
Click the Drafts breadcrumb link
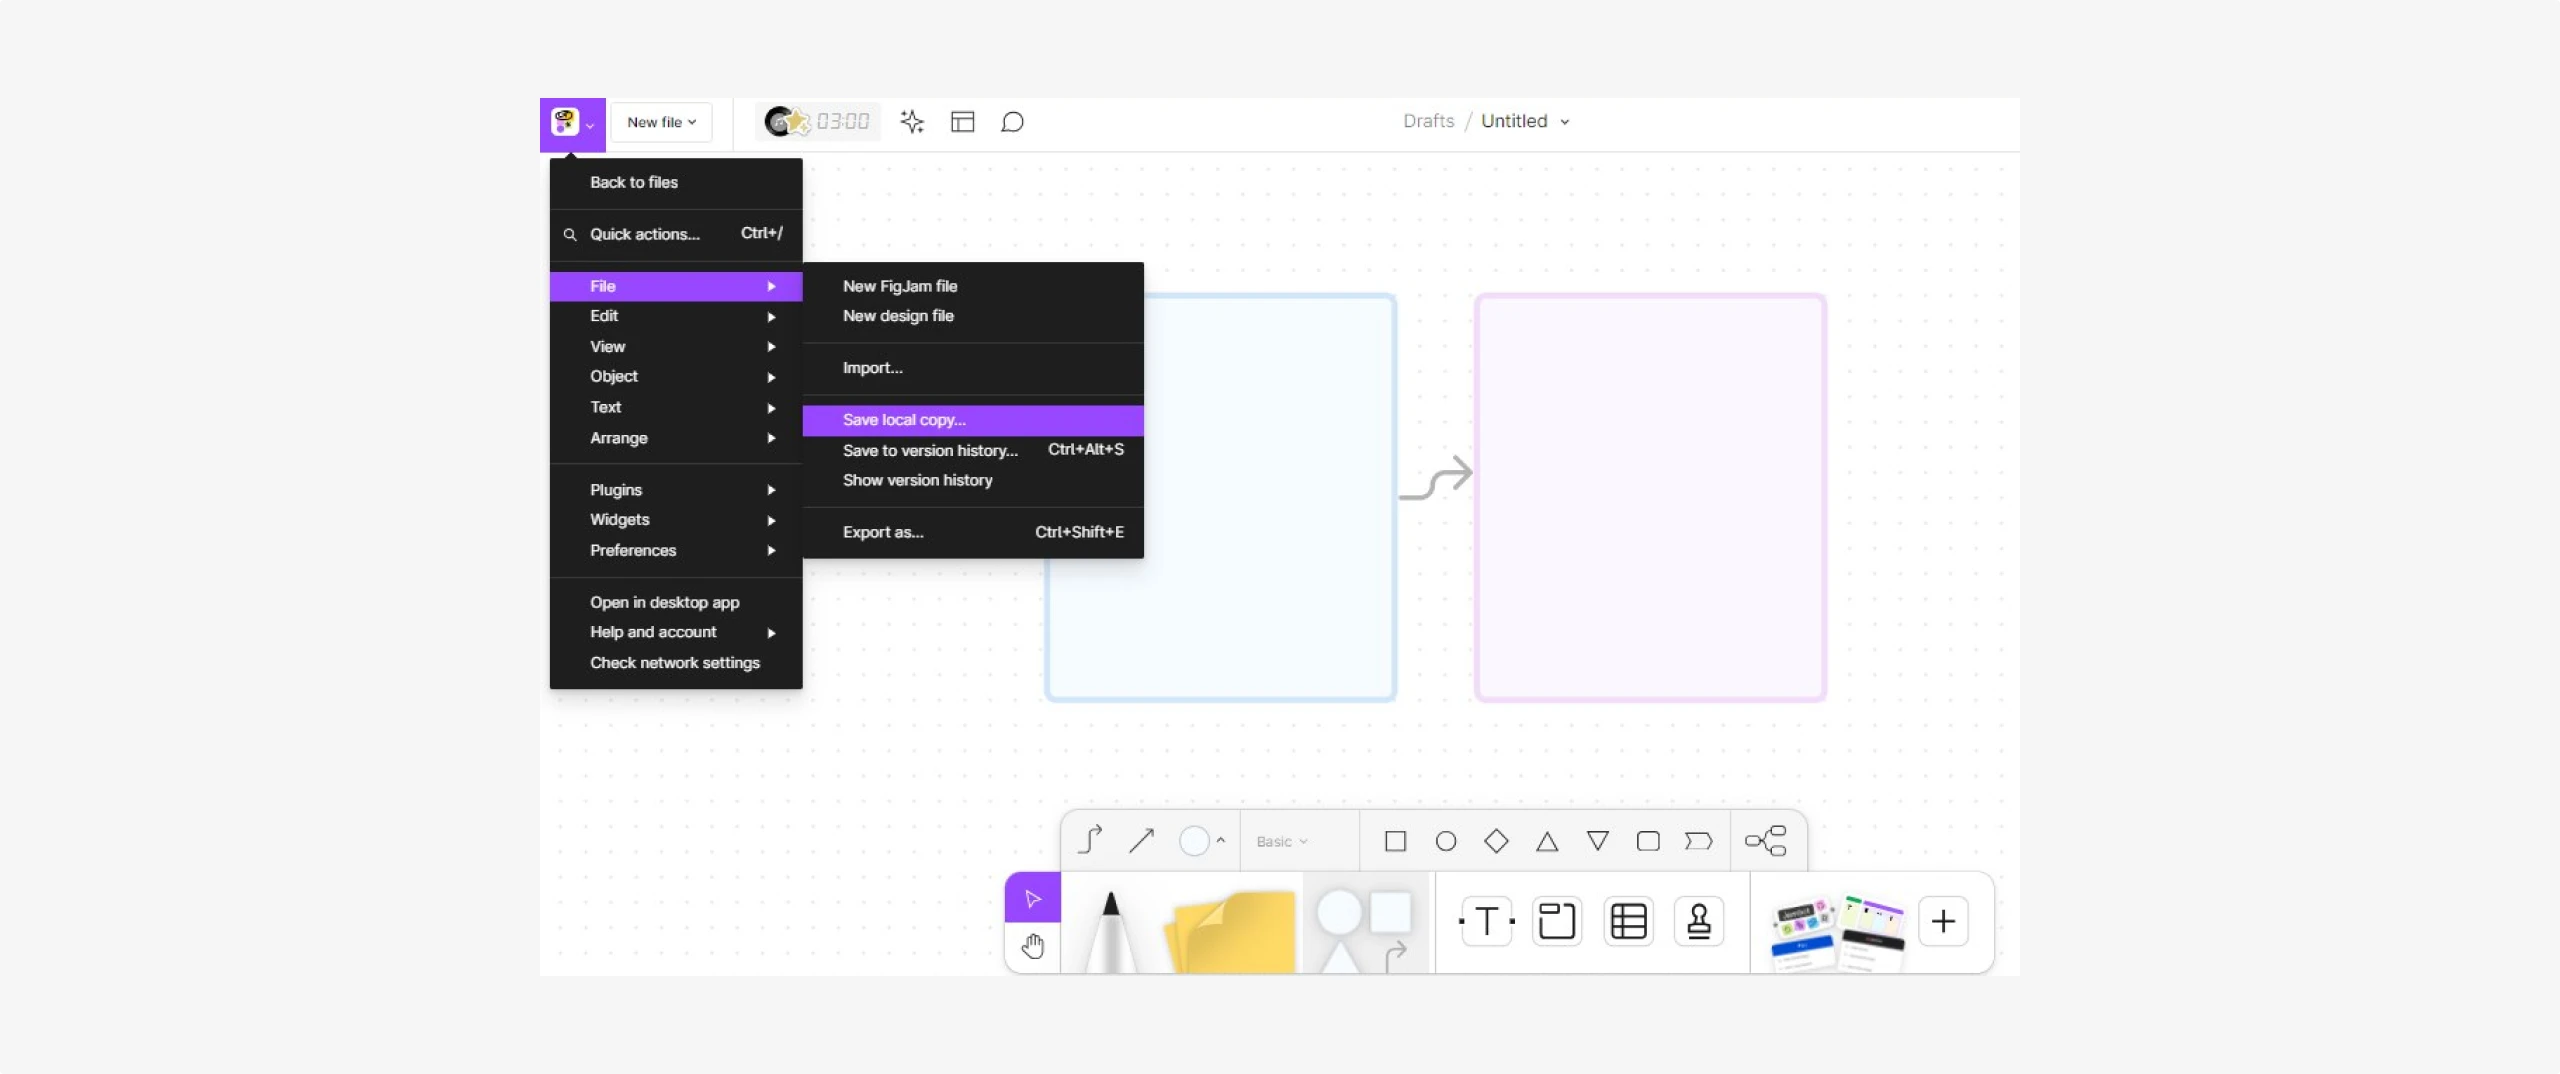(x=1428, y=121)
